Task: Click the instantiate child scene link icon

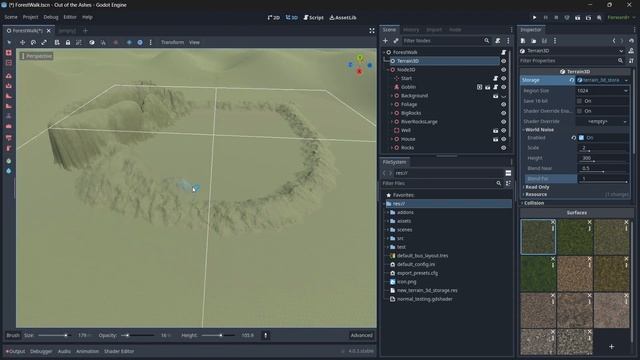Action: (x=396, y=41)
